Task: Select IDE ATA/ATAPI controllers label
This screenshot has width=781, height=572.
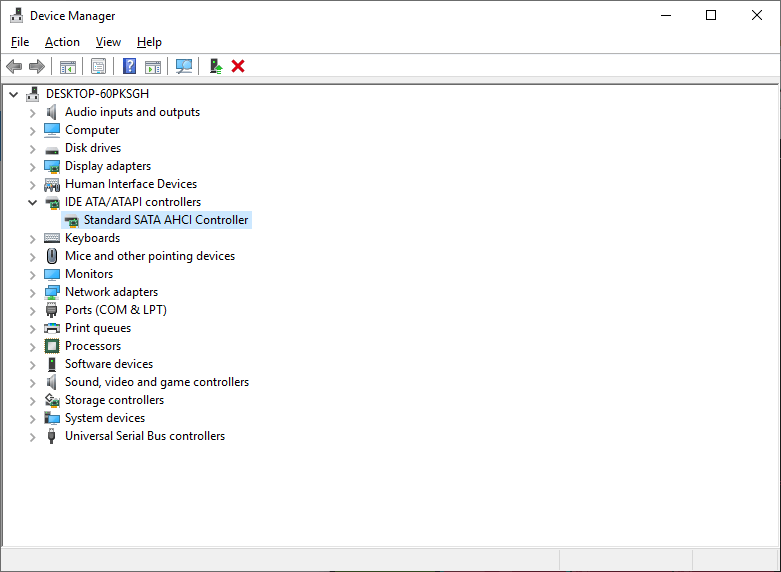Action: point(133,202)
